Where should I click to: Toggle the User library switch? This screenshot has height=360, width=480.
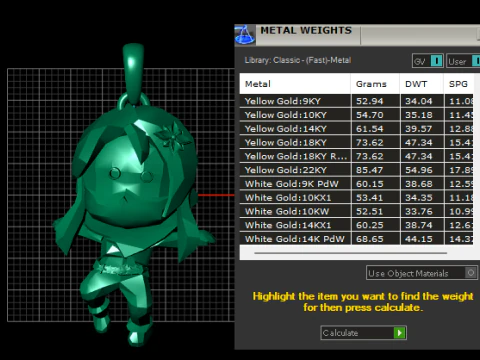(x=476, y=61)
